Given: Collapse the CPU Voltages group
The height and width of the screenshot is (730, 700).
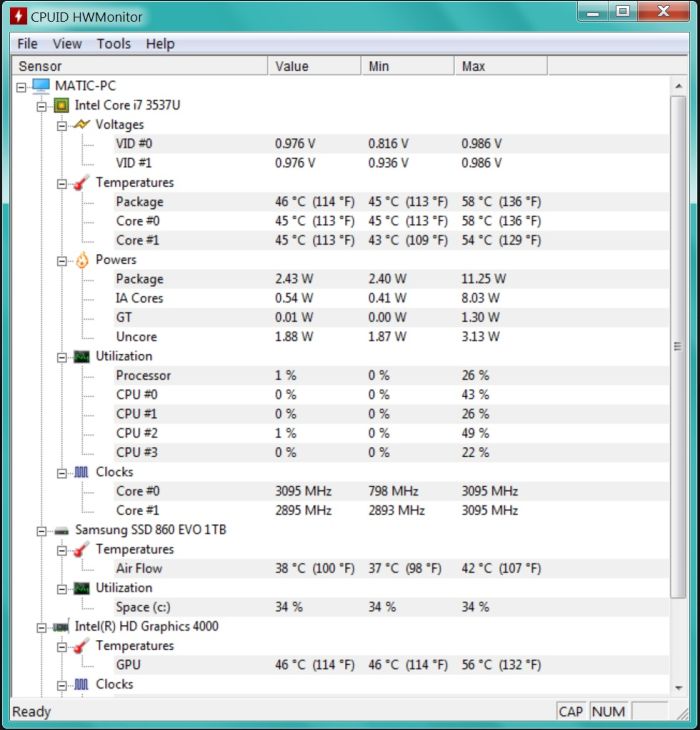Looking at the screenshot, I should [x=62, y=126].
